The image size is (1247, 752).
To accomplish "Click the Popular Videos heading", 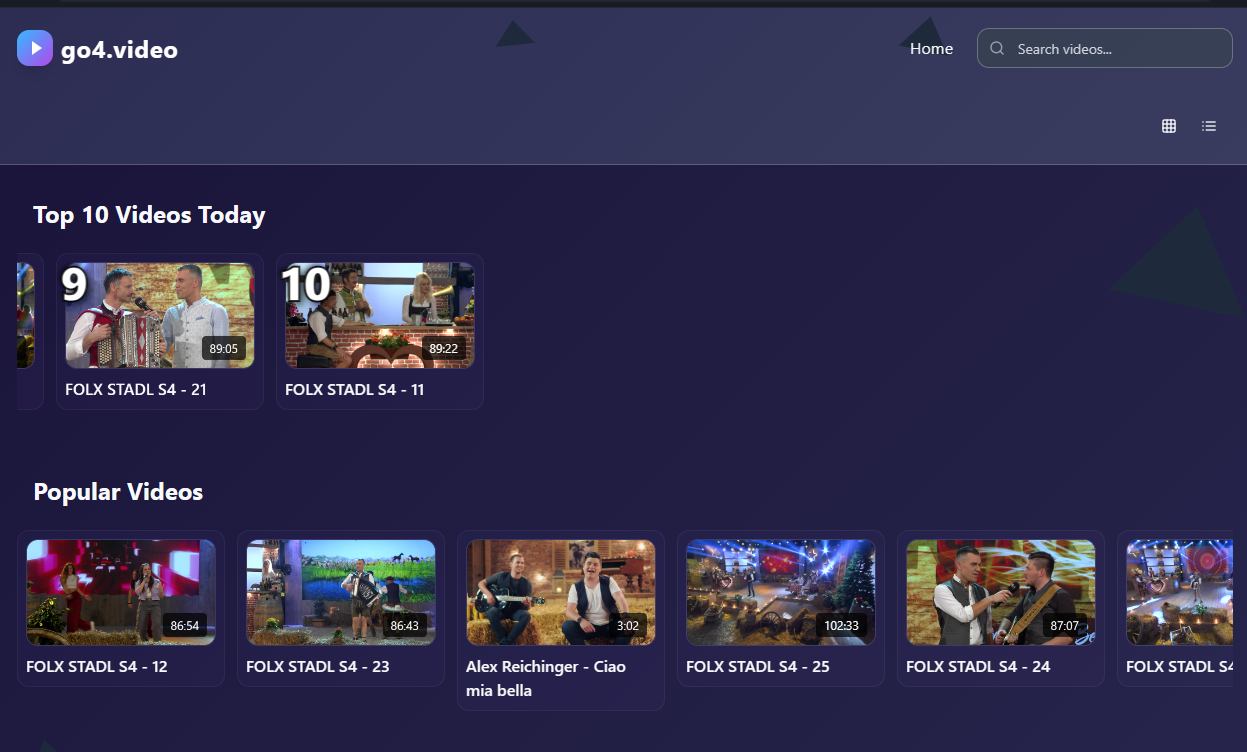I will coord(118,492).
